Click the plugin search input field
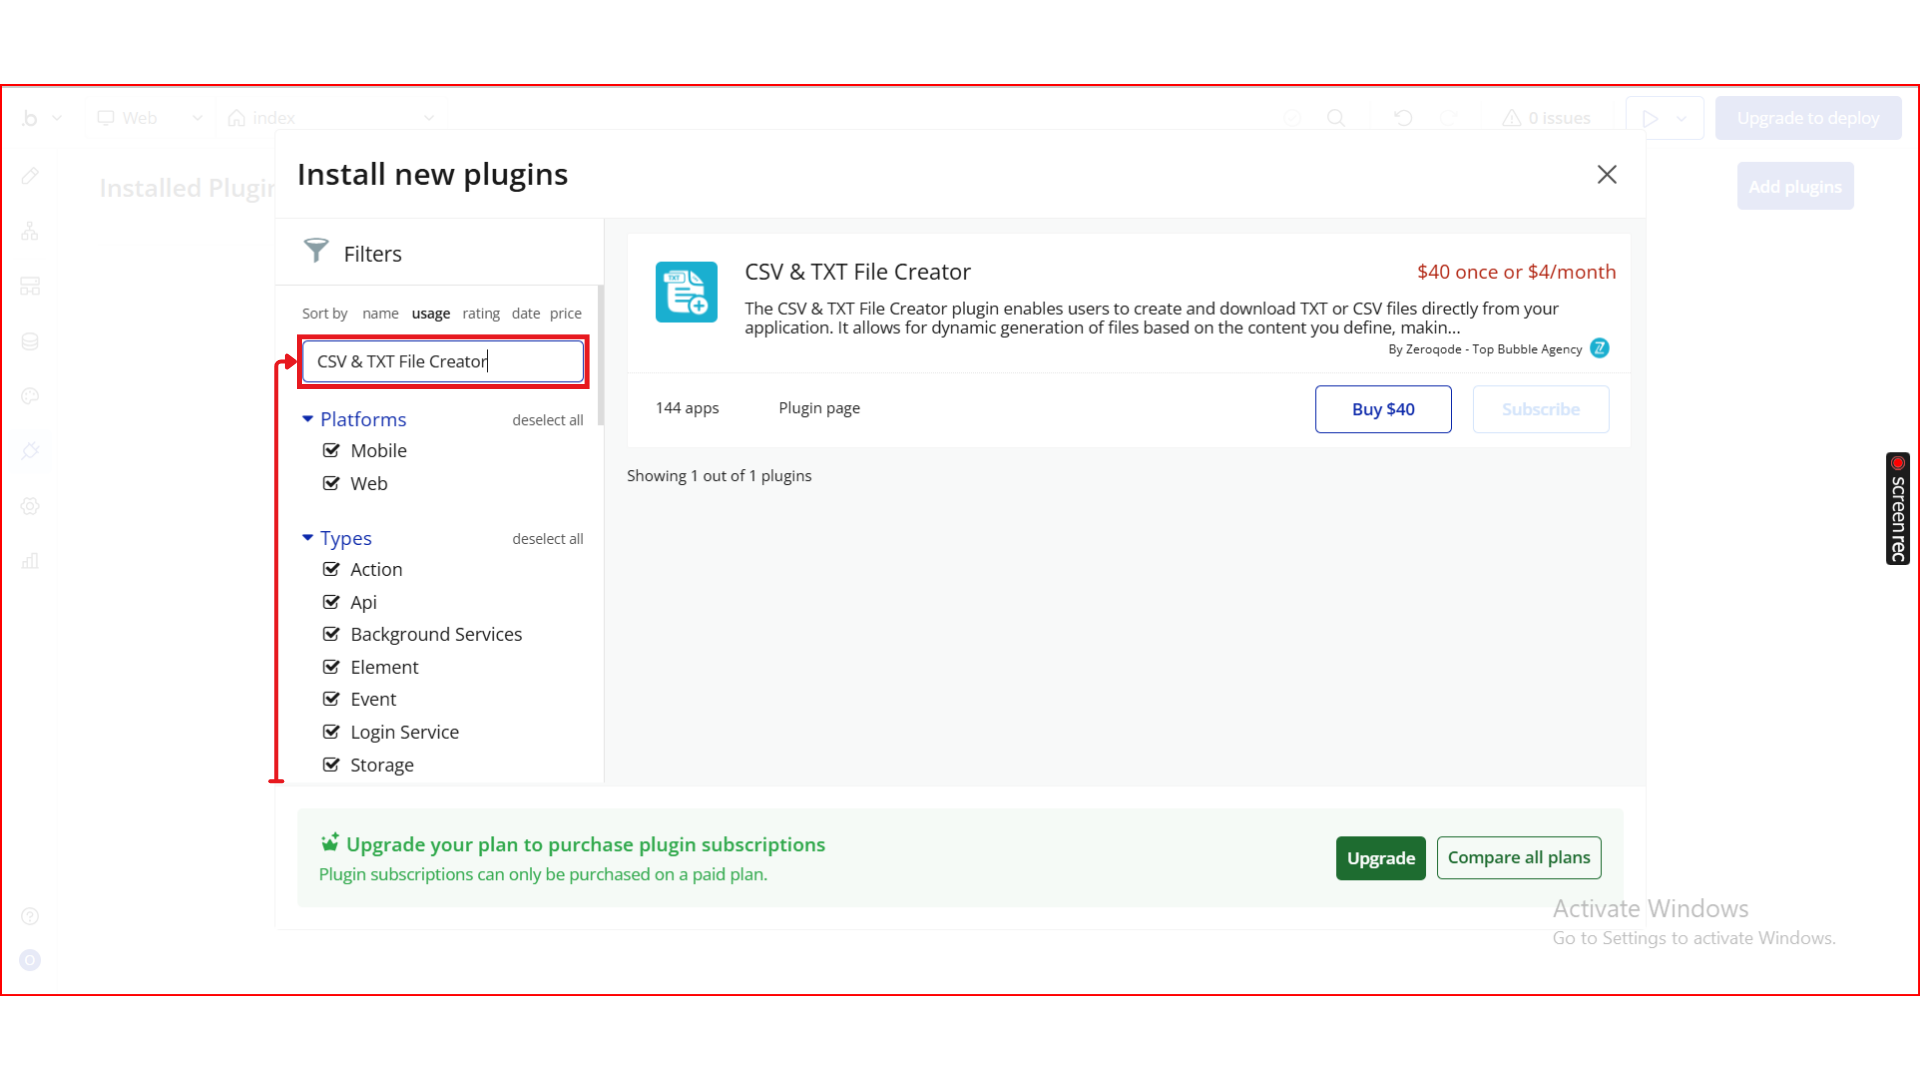Image resolution: width=1920 pixels, height=1080 pixels. click(443, 361)
